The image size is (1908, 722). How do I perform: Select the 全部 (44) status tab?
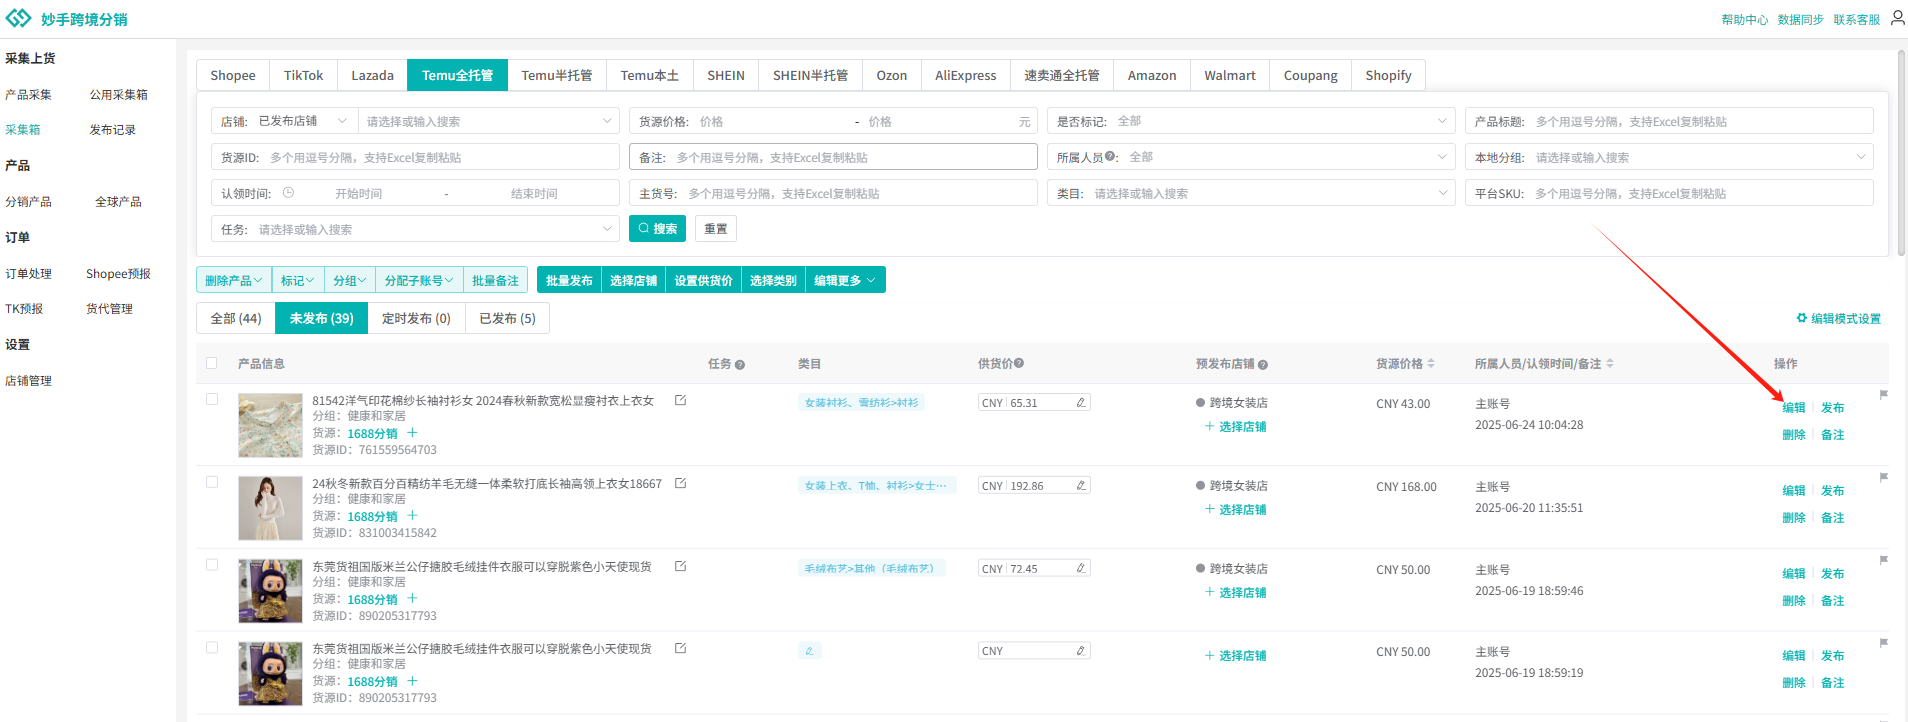point(236,318)
